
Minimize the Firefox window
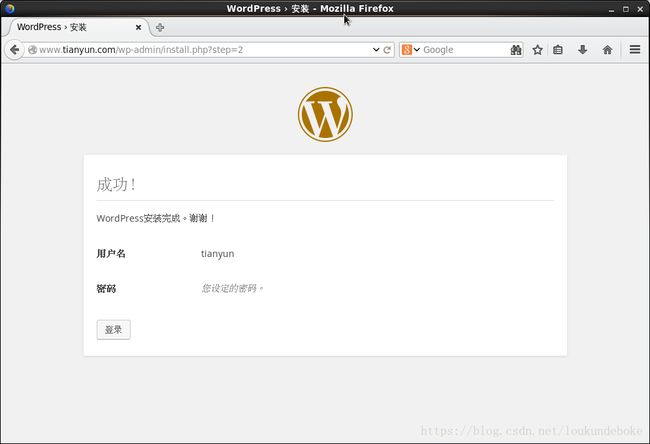point(611,9)
